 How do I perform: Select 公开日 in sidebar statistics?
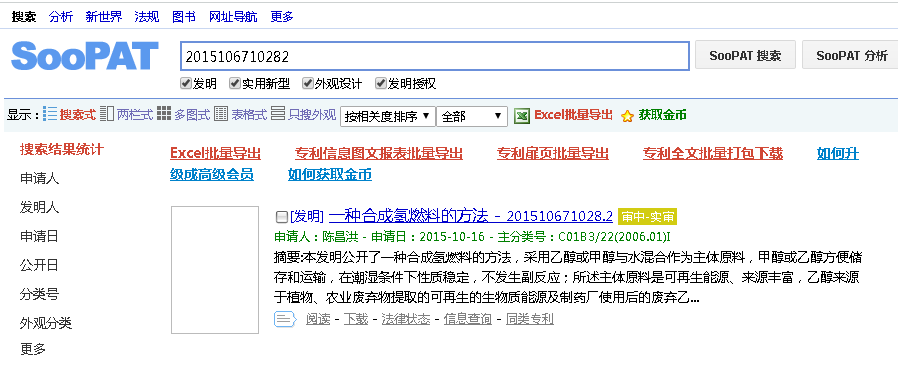40,265
